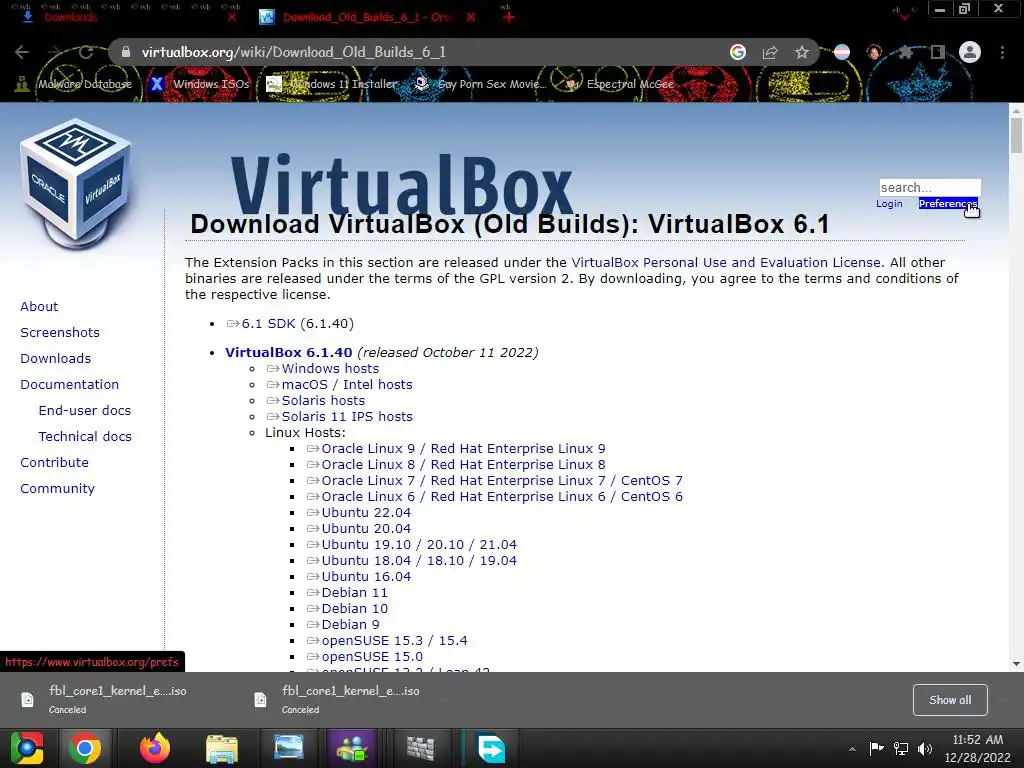Image resolution: width=1024 pixels, height=768 pixels.
Task: Click the scrollbar down arrow
Action: 1016,664
